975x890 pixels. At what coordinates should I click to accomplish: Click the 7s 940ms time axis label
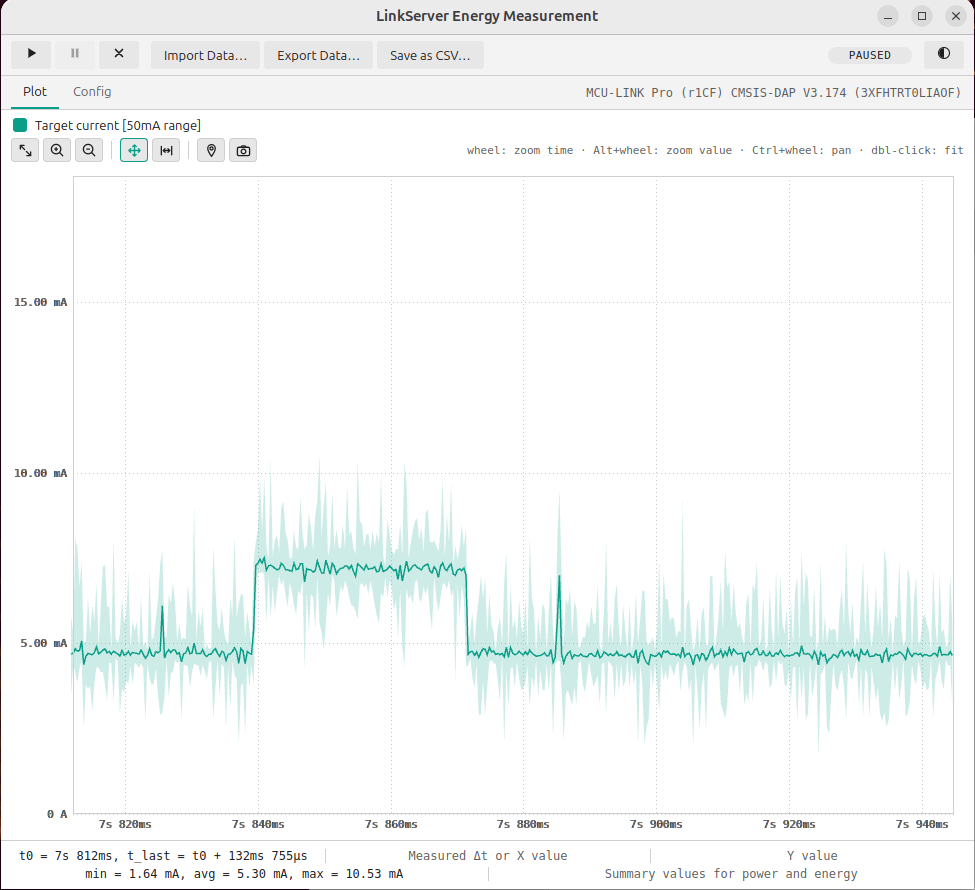[922, 824]
